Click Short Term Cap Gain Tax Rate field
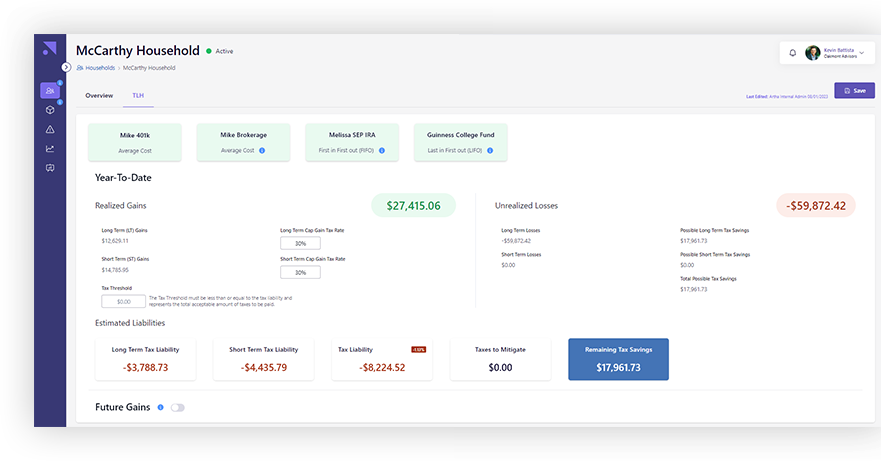The height and width of the screenshot is (461, 881). [x=300, y=272]
